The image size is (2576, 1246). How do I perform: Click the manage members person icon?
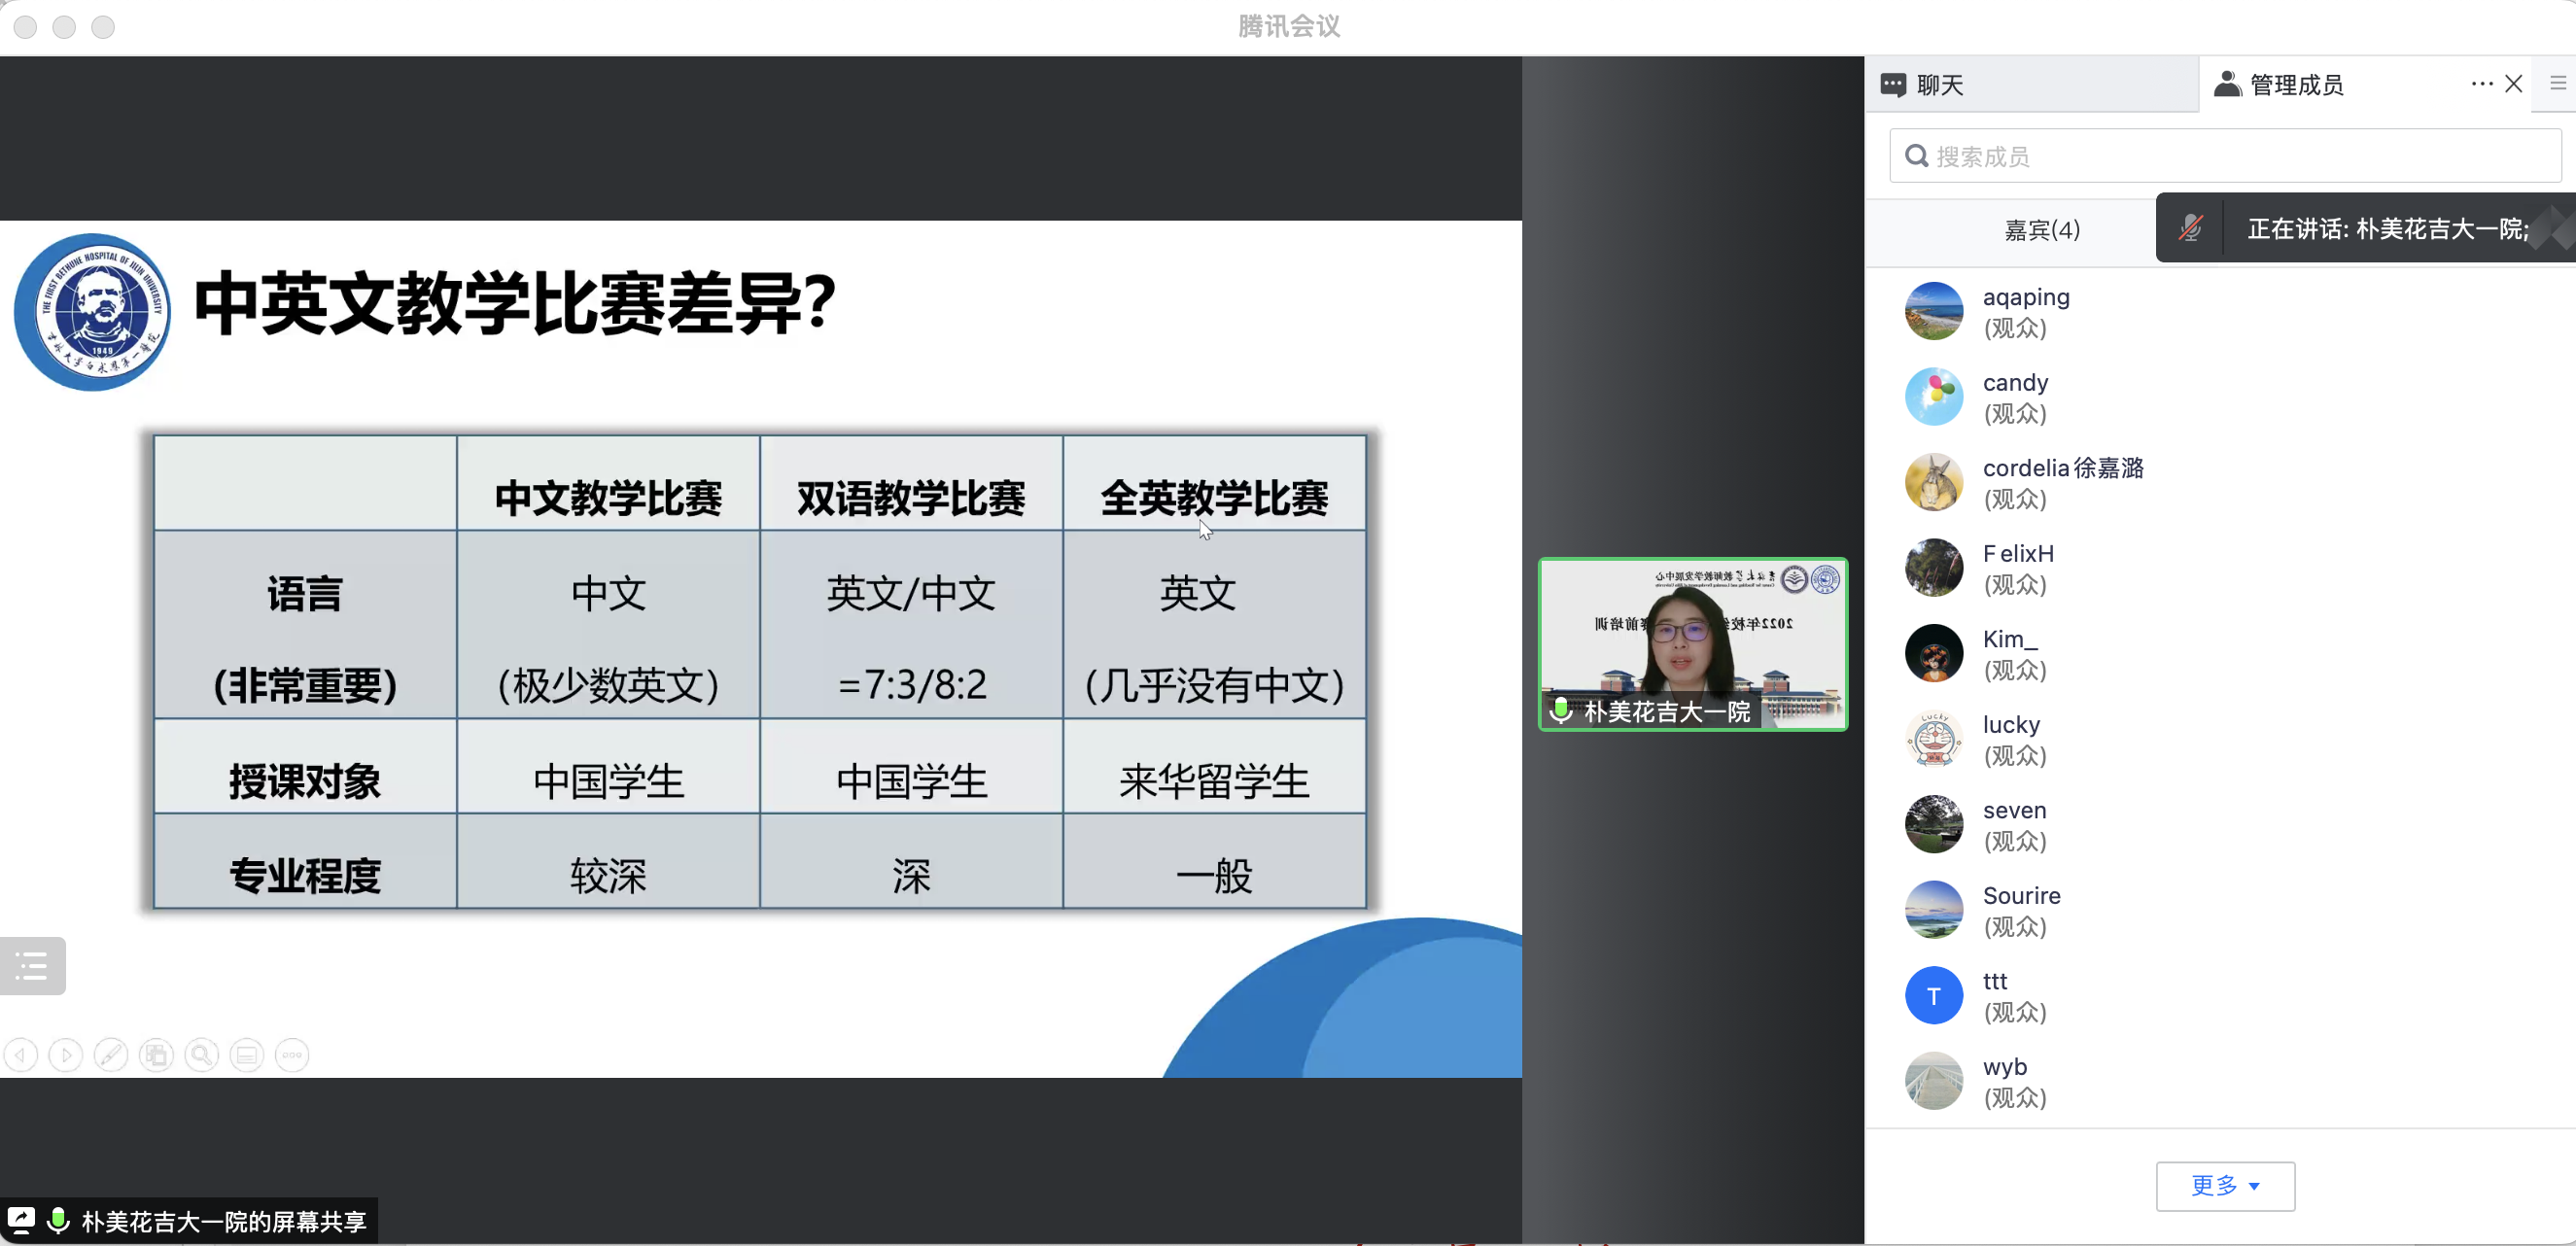tap(2227, 84)
